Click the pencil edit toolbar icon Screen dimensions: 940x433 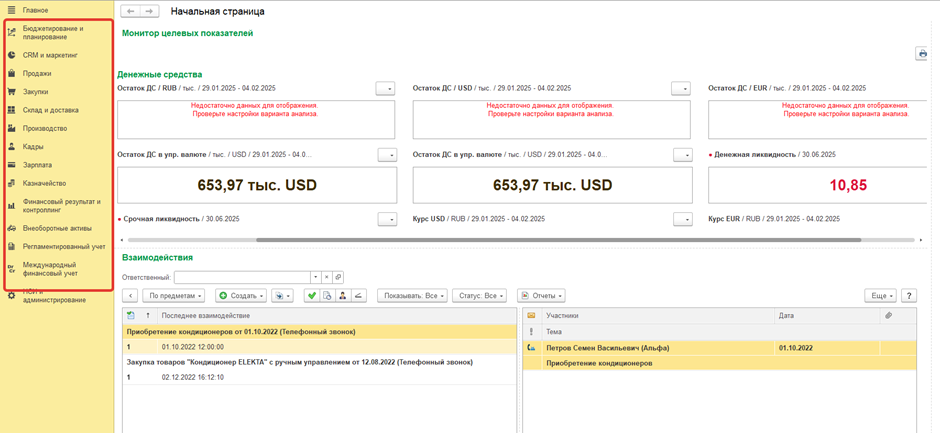point(358,296)
